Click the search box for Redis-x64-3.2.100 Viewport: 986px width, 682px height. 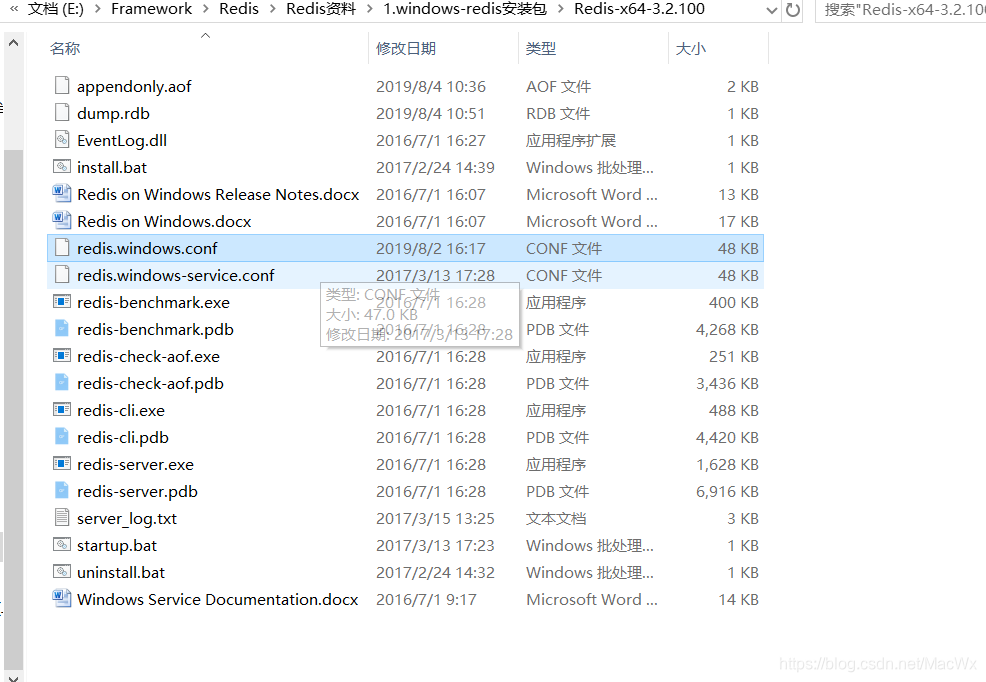click(x=900, y=10)
